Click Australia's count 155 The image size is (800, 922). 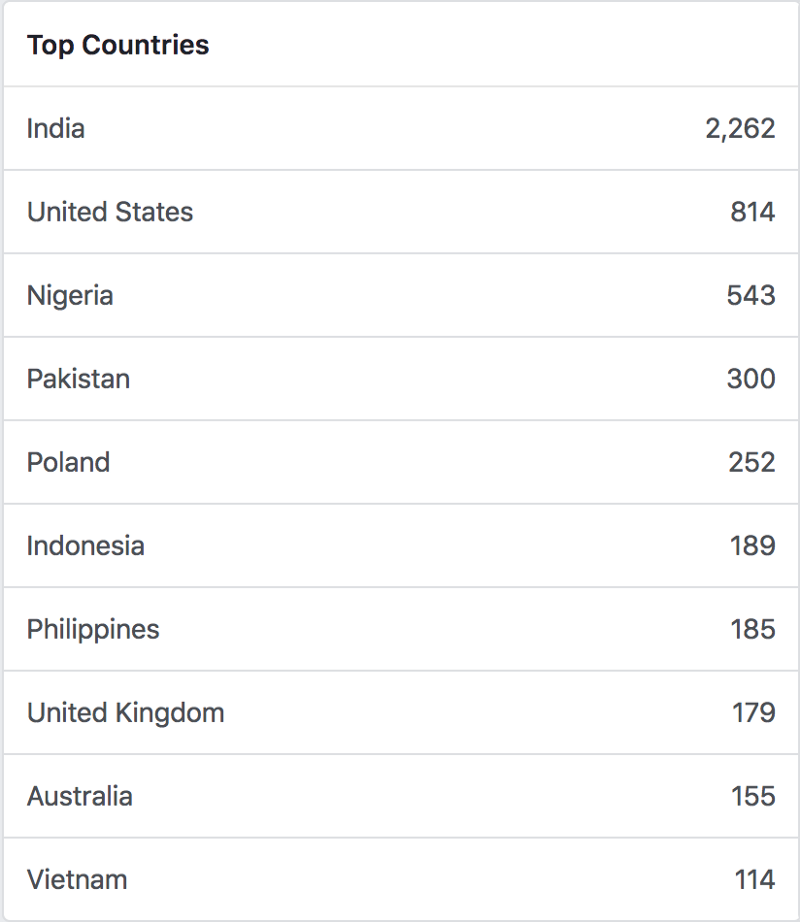[752, 797]
